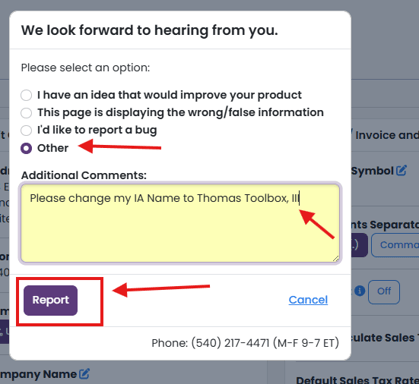Edit the Company Name pencil icon
This screenshot has height=384, width=419.
(84, 374)
